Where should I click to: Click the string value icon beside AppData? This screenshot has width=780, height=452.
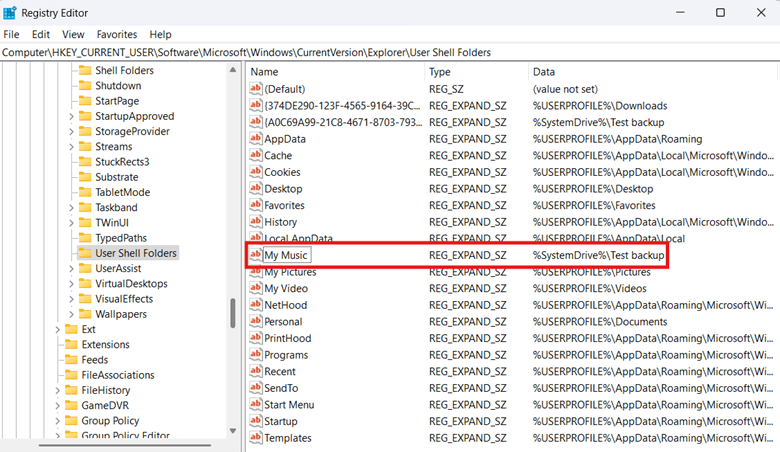255,139
